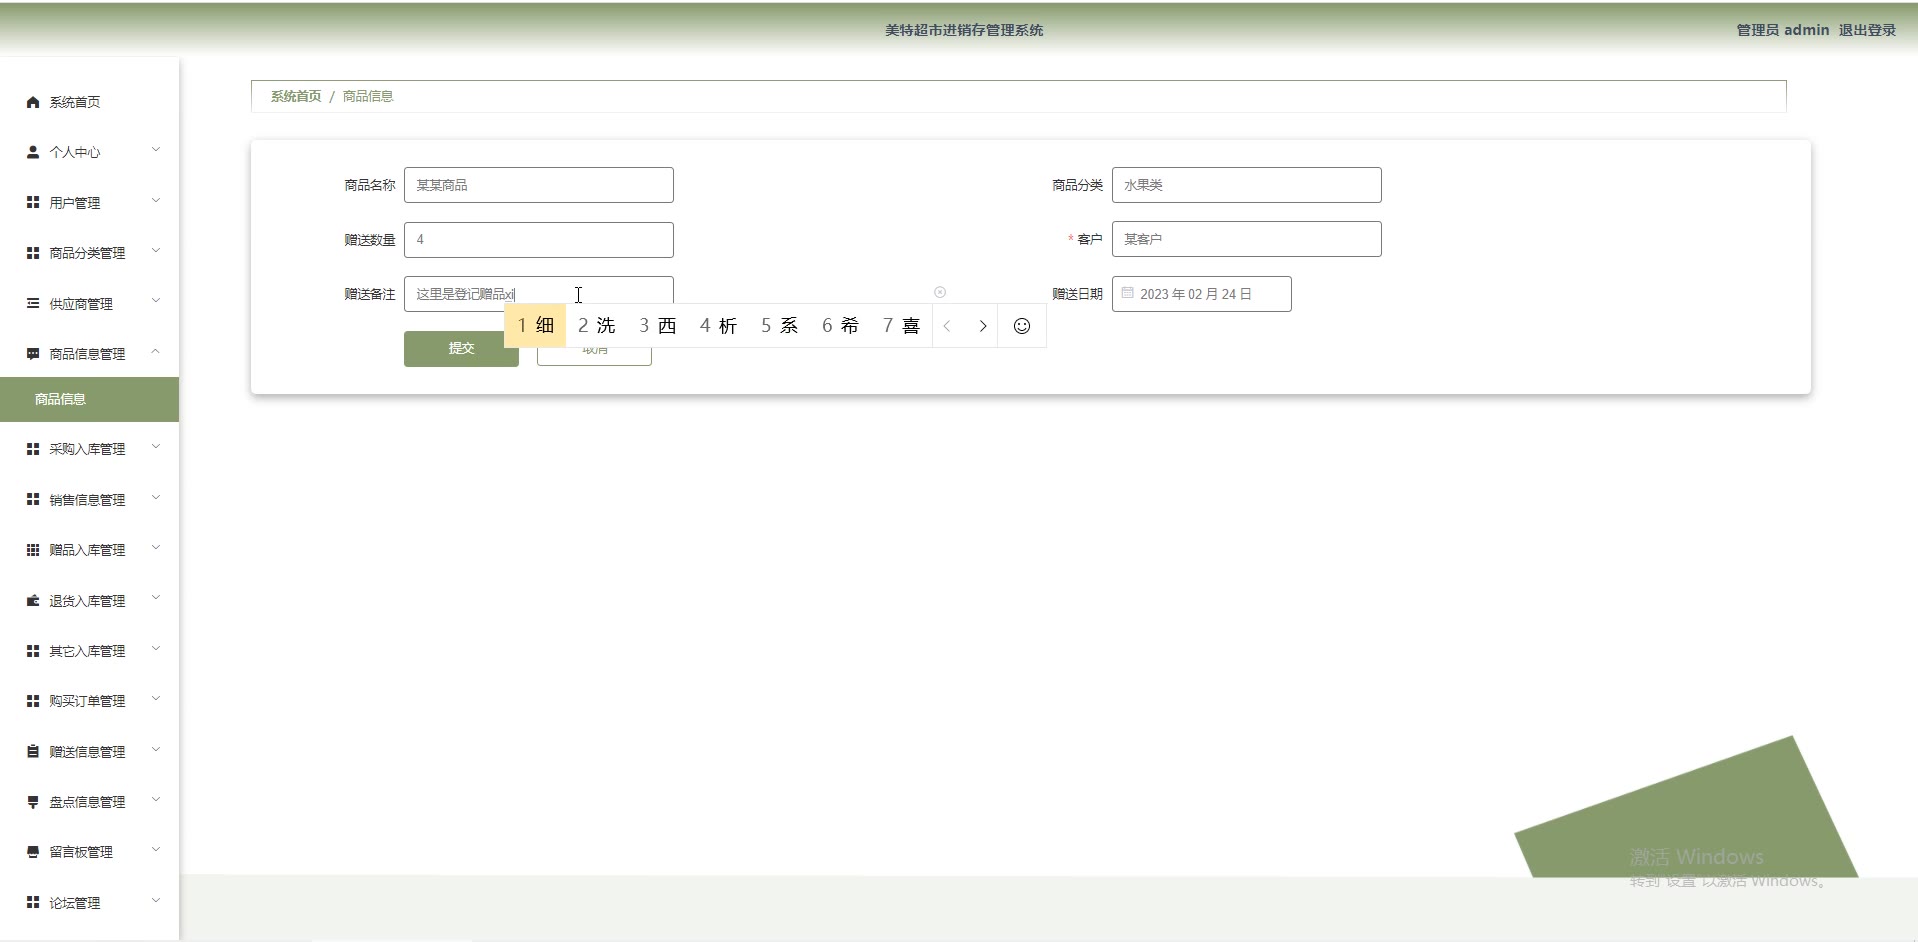Choose IME candidate 2 洗
Image resolution: width=1918 pixels, height=942 pixels.
[597, 326]
